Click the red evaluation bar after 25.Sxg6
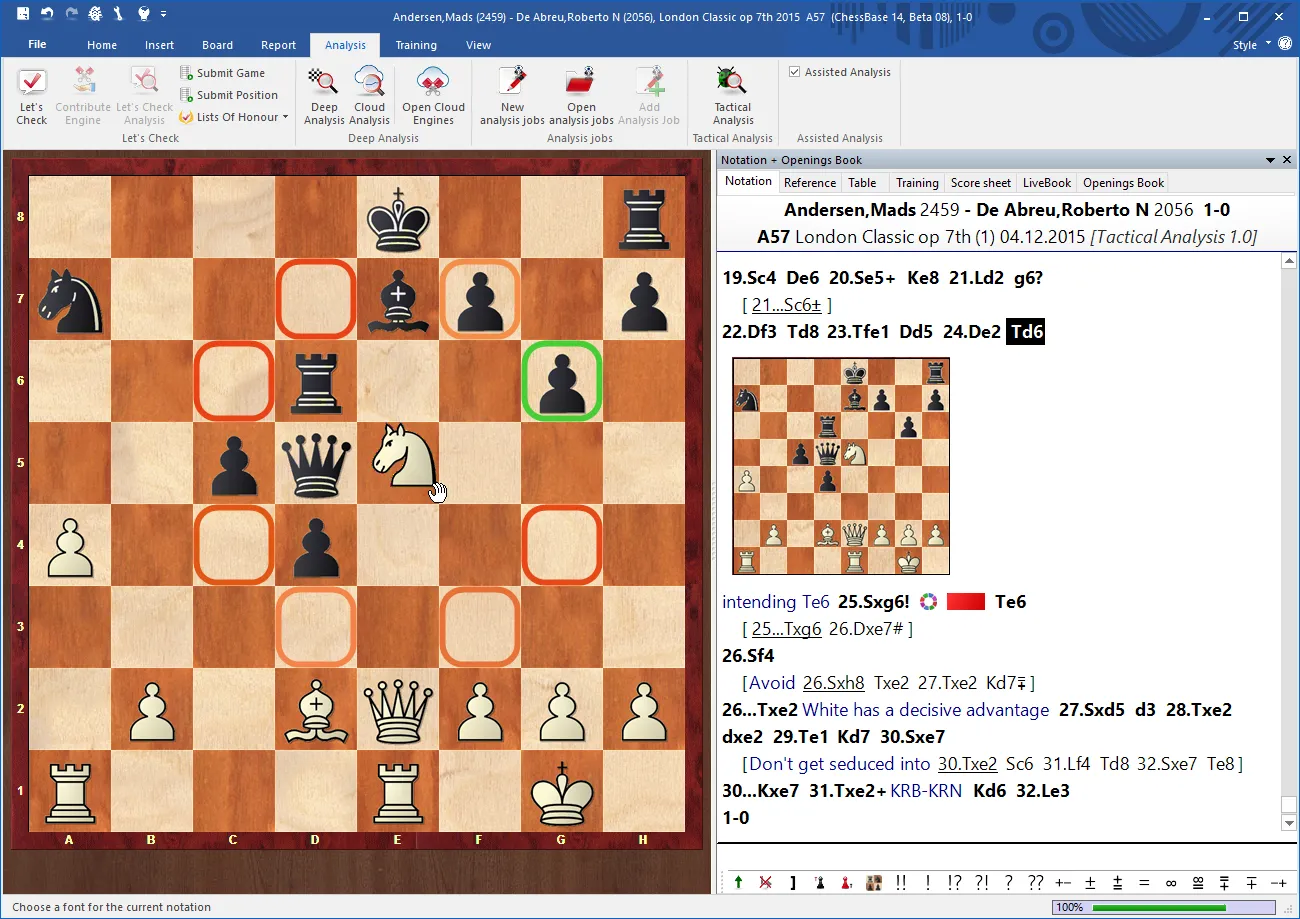 click(966, 602)
